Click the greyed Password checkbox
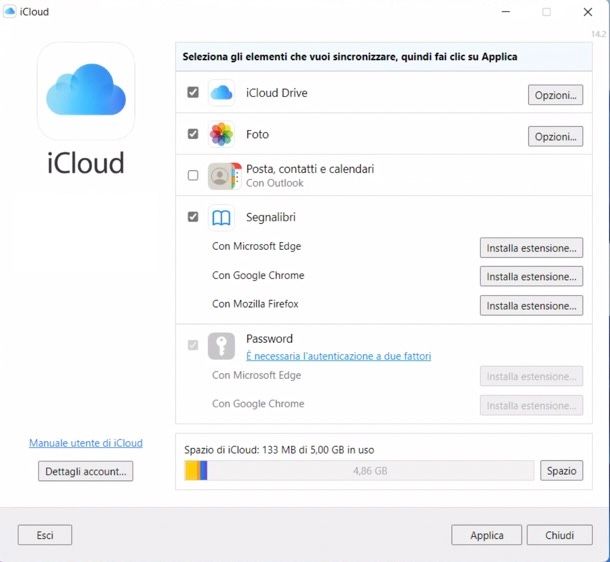The image size is (610, 562). [x=193, y=345]
